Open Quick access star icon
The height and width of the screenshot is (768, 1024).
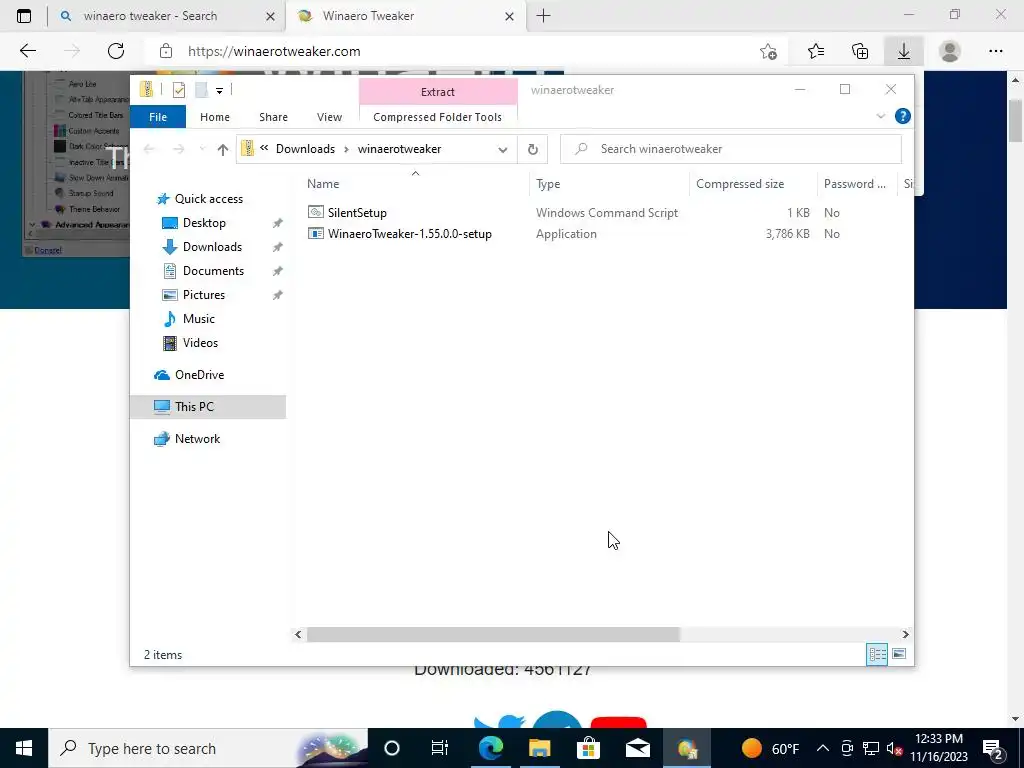tap(163, 199)
